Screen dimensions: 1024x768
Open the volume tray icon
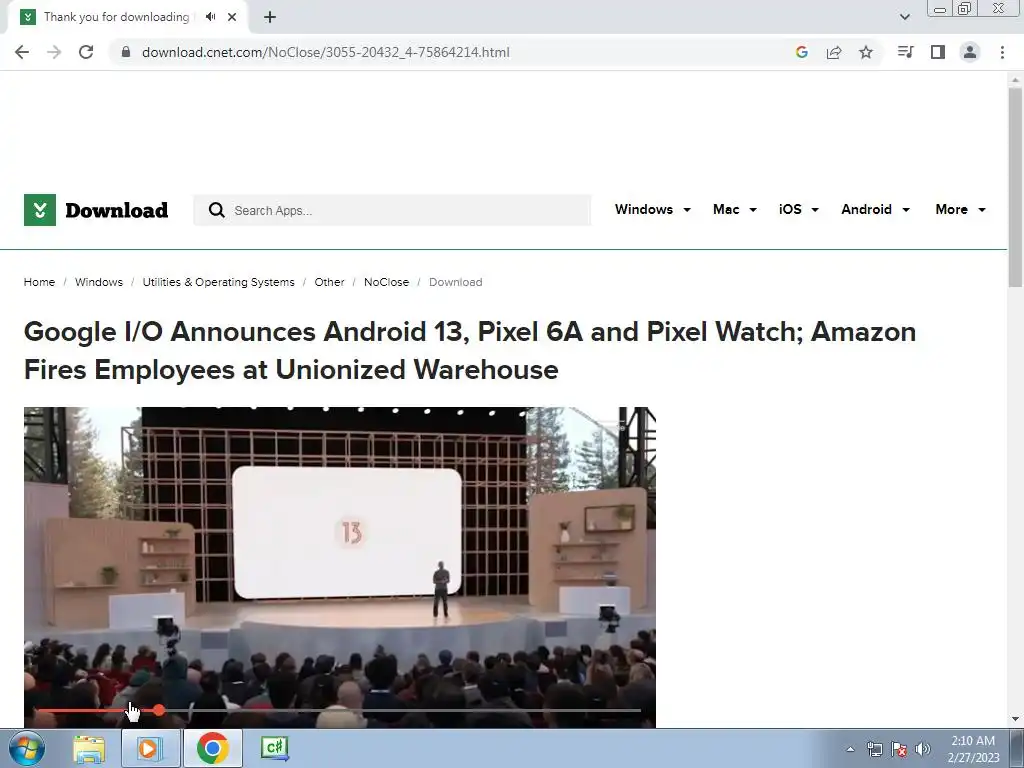923,750
